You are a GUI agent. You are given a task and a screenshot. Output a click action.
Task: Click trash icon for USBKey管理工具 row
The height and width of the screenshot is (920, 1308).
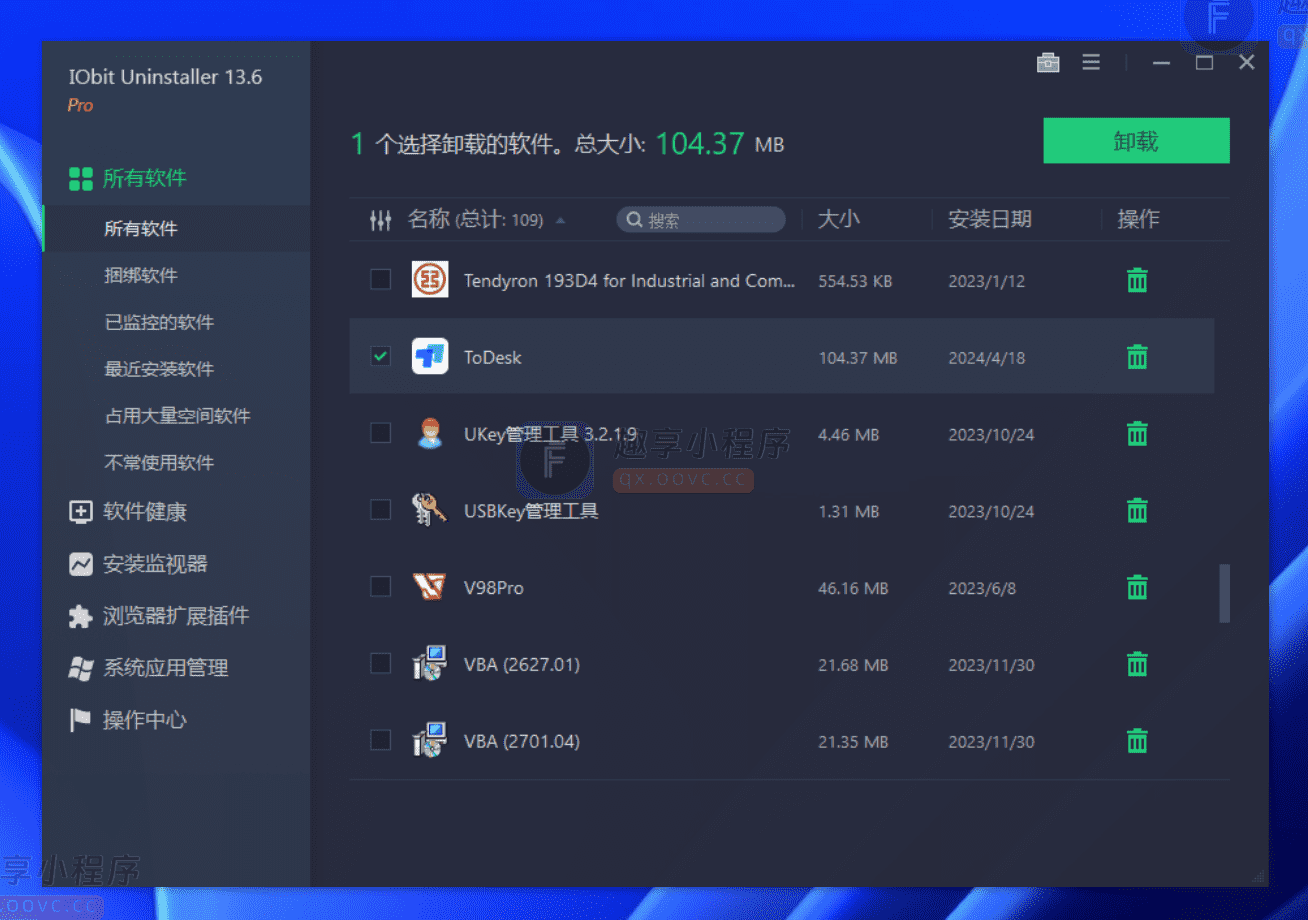click(1137, 511)
